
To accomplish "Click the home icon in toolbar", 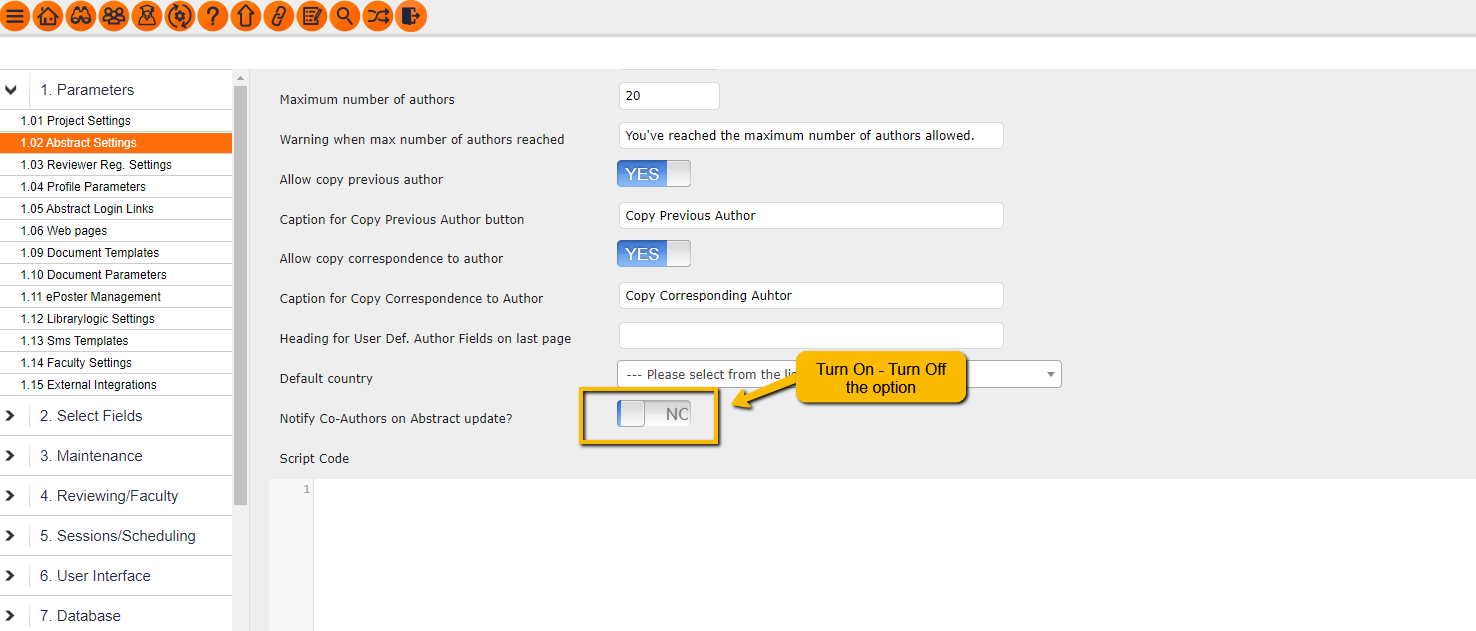I will click(48, 16).
